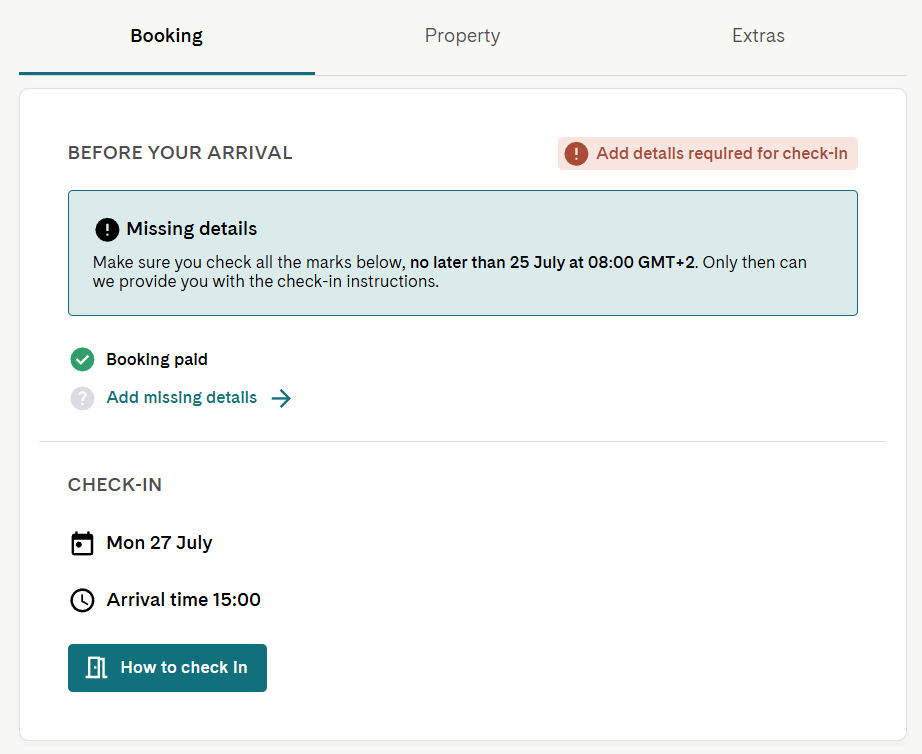
Task: Click the arrow next to Add missing details
Action: (281, 398)
